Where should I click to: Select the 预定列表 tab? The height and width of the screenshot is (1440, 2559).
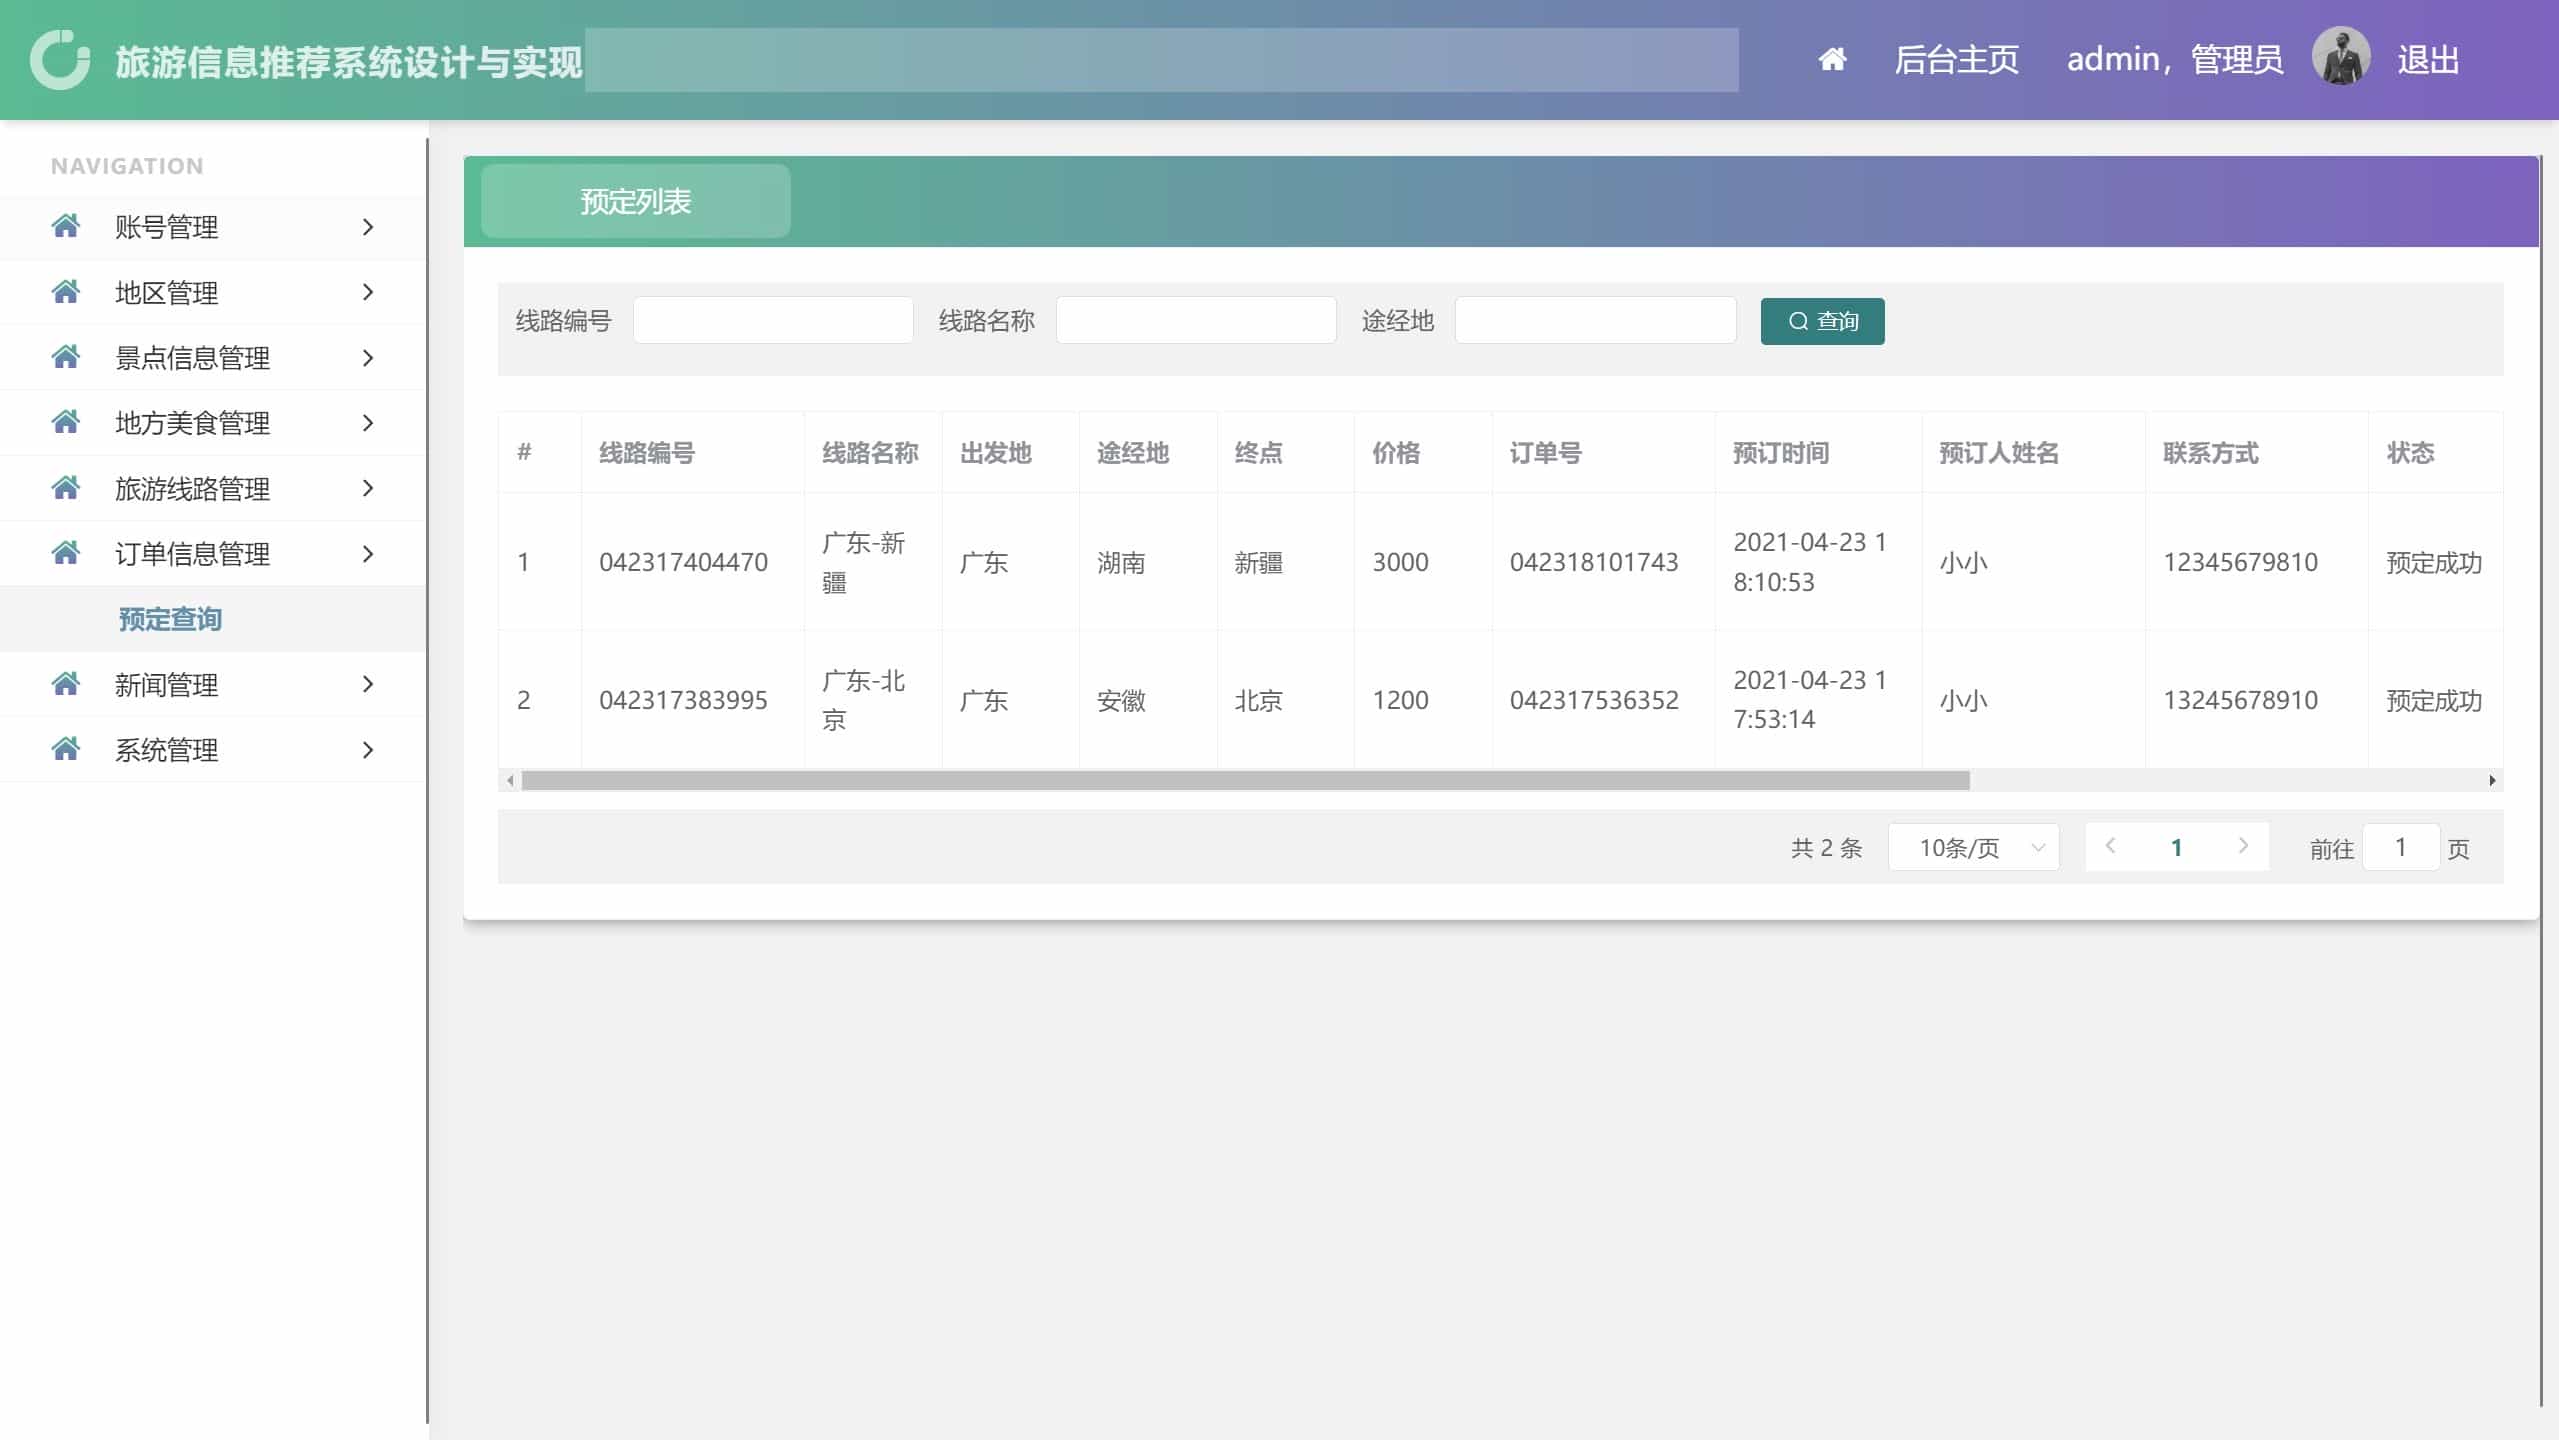click(636, 201)
